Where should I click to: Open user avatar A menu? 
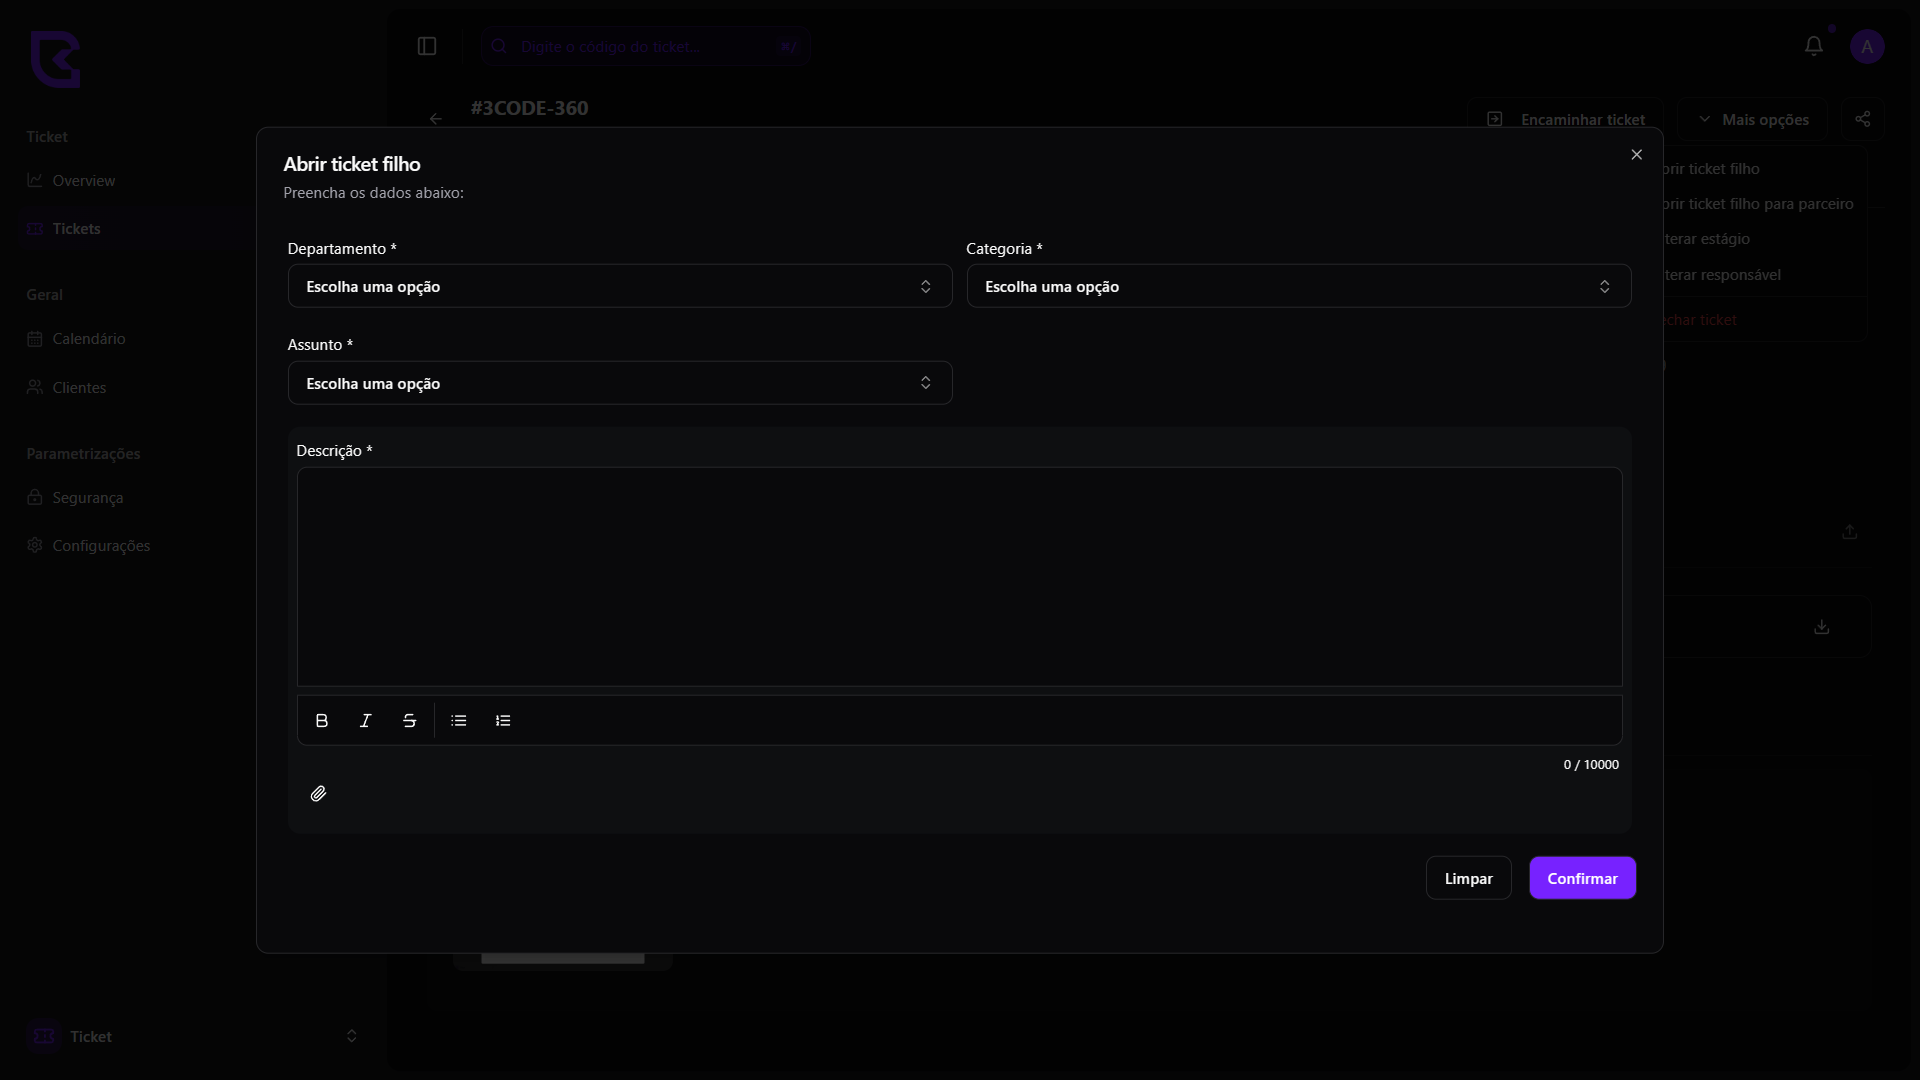coord(1867,46)
